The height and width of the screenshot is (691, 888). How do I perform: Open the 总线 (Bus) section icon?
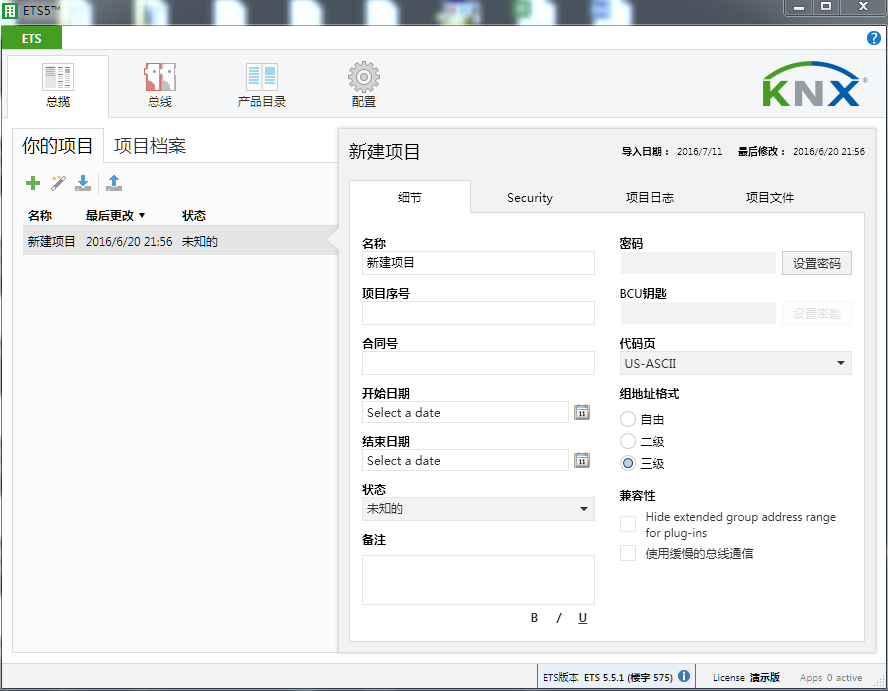point(160,78)
